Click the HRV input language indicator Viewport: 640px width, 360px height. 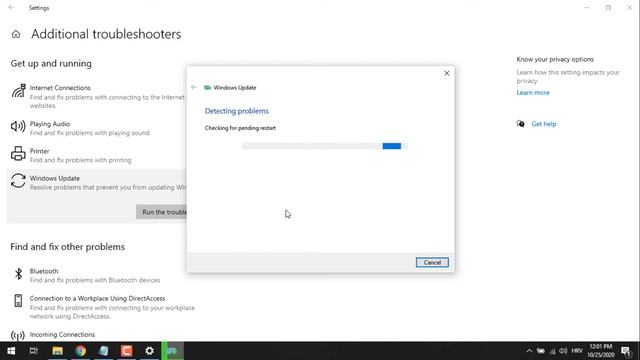tap(577, 351)
